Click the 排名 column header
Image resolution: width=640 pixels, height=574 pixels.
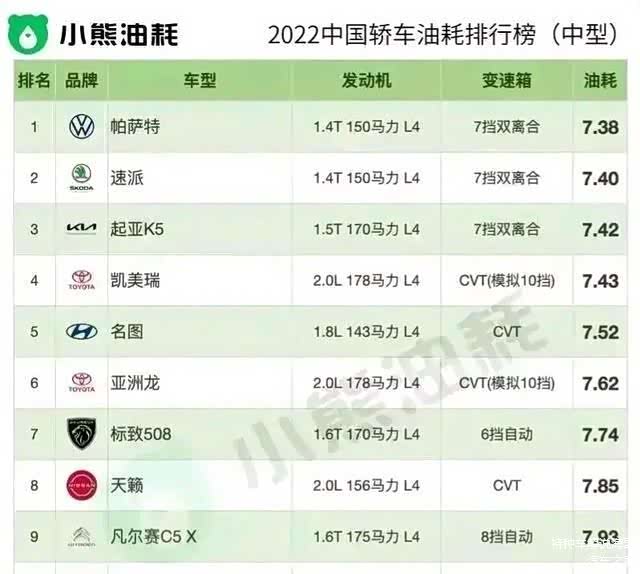[x=33, y=81]
